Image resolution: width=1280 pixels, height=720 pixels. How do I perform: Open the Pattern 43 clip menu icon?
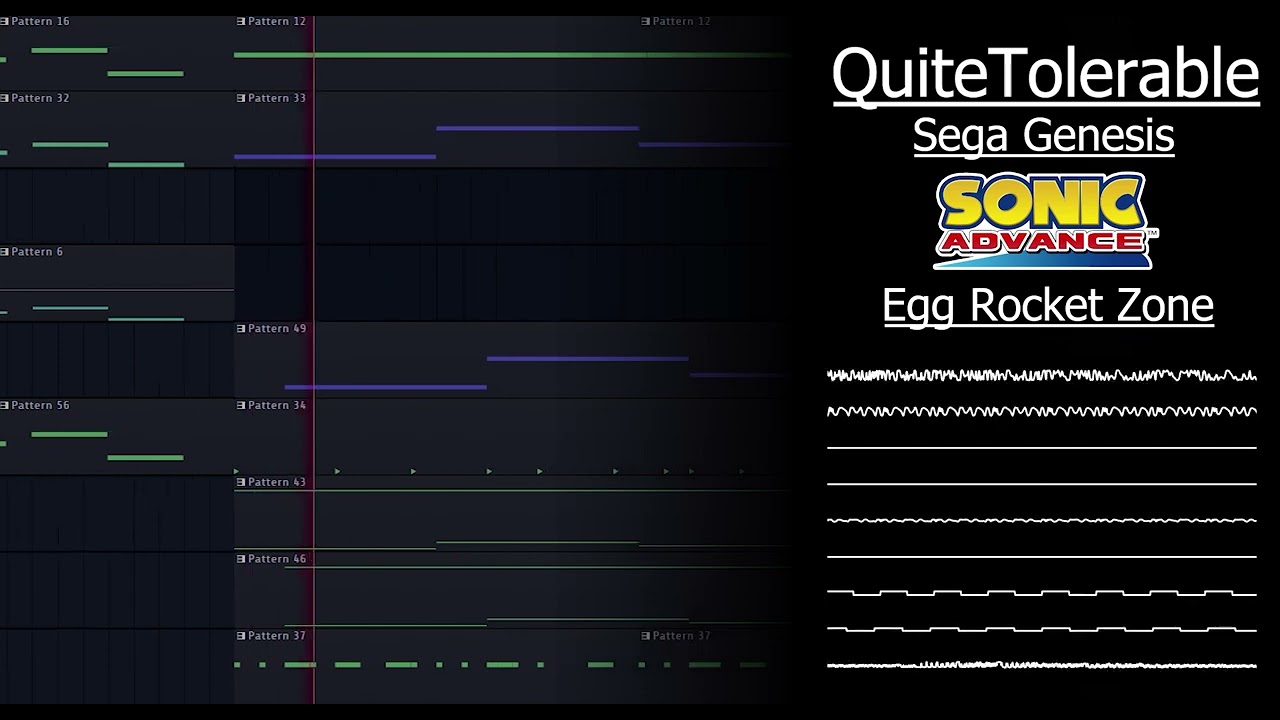pos(240,482)
